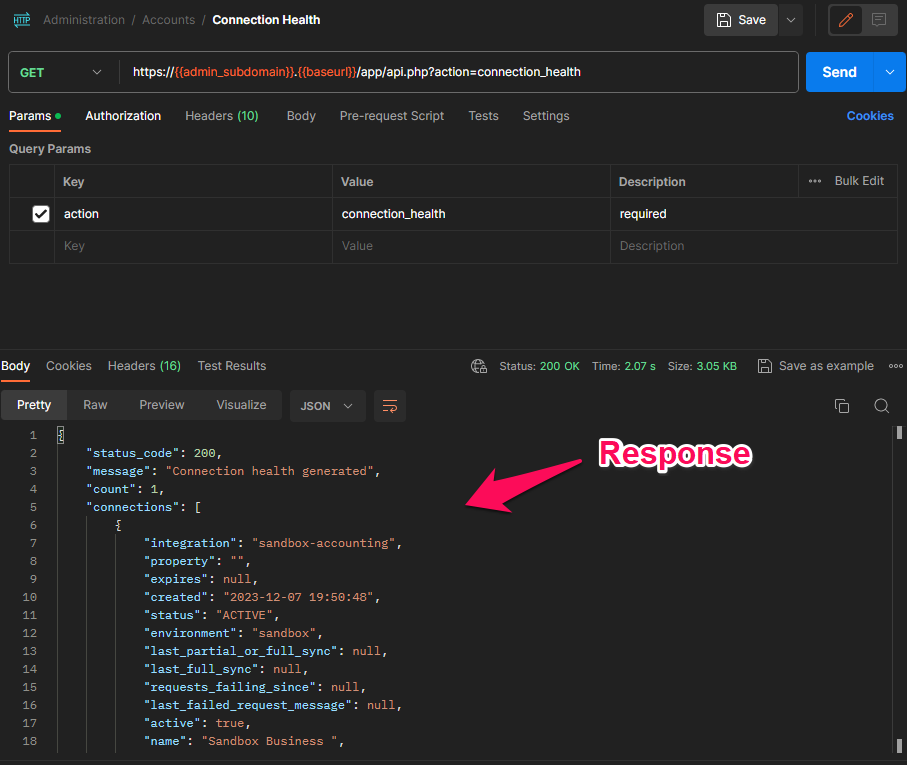Open the GET method dropdown
The height and width of the screenshot is (765, 907).
coord(61,72)
